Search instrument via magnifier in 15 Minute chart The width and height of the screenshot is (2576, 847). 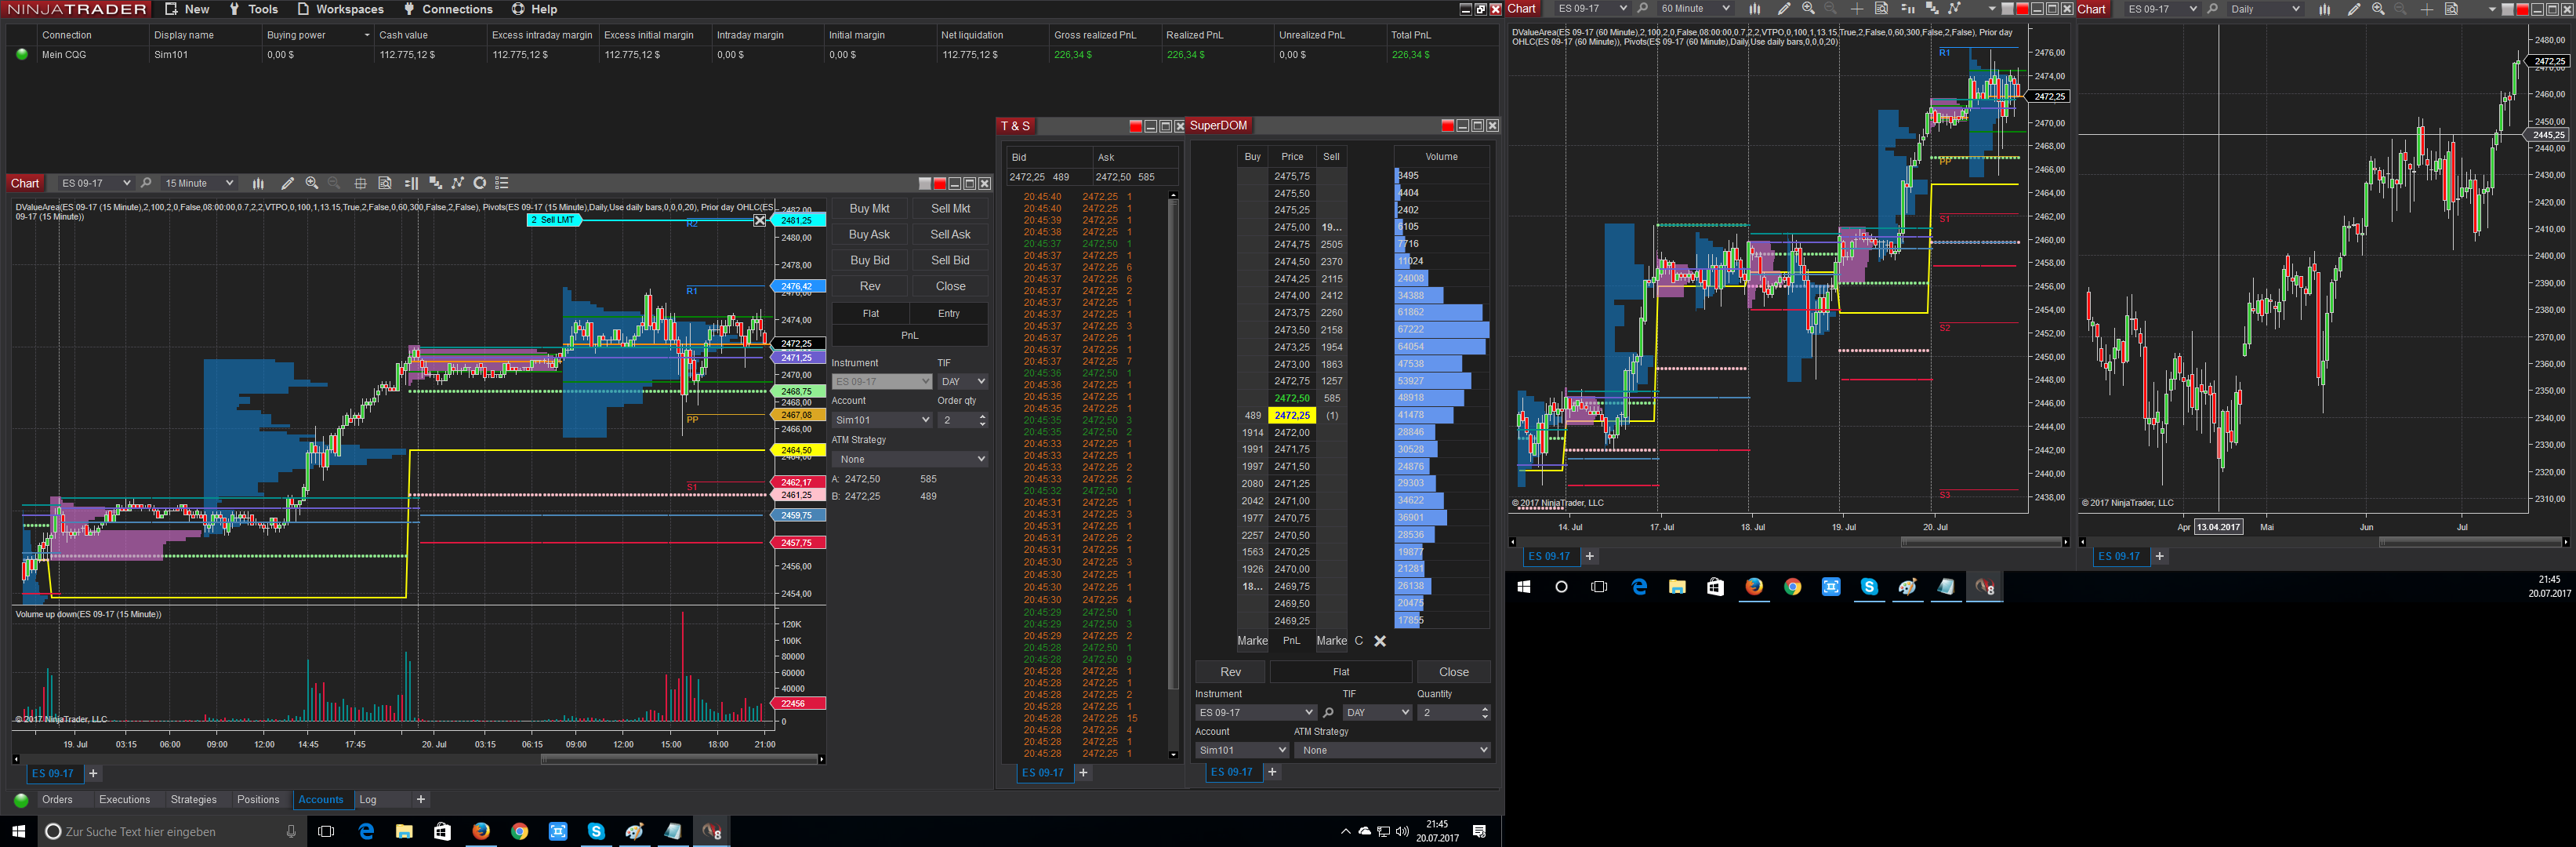tap(146, 183)
